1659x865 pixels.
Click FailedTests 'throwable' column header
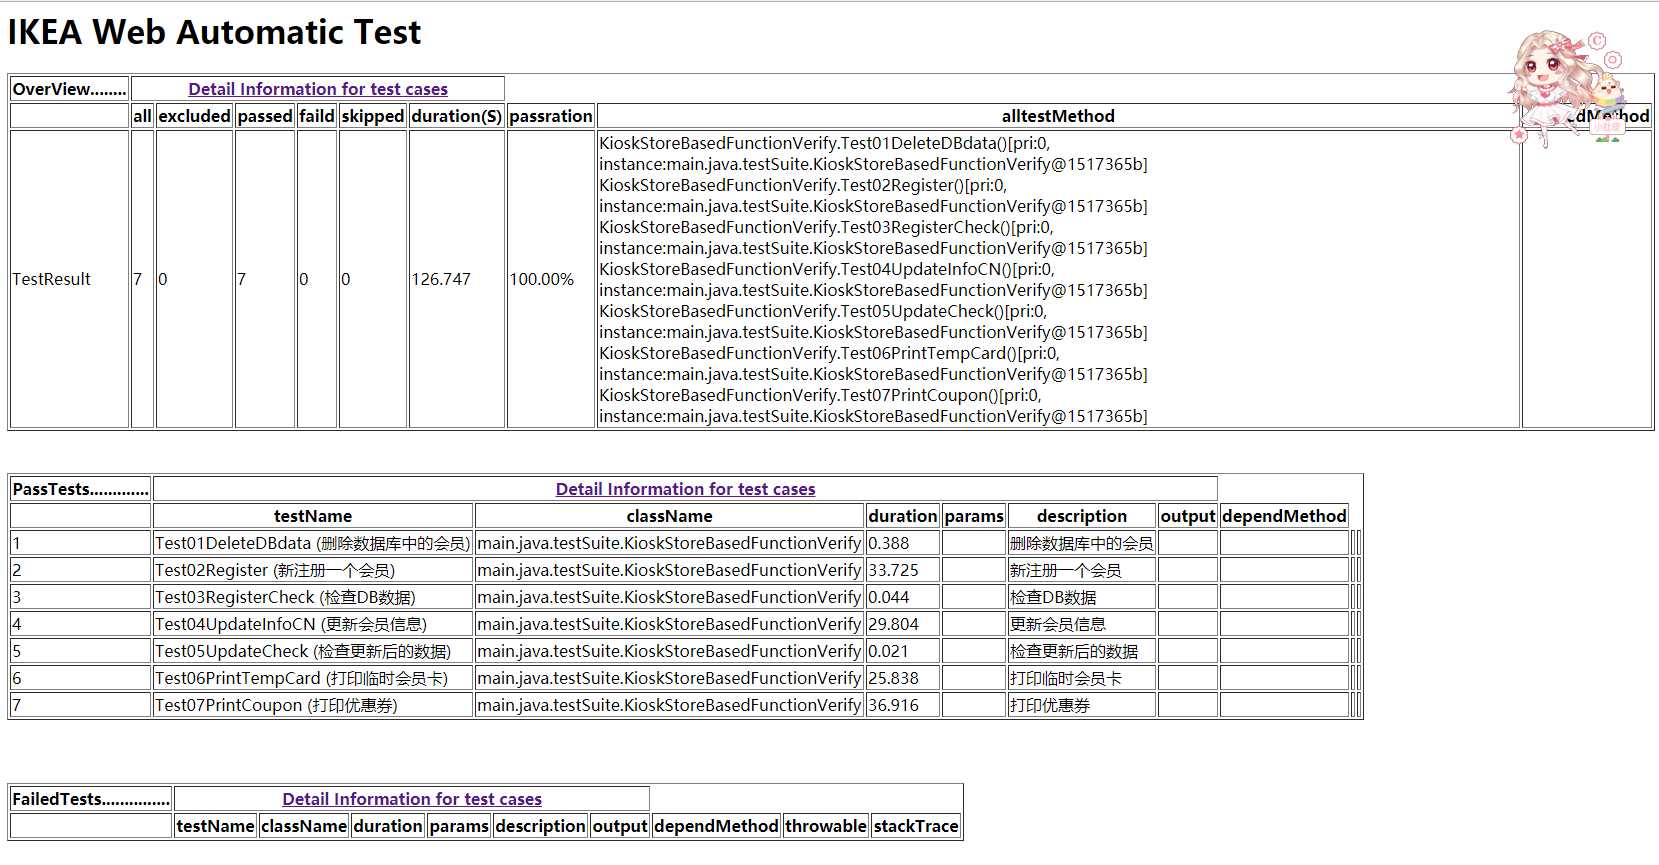click(x=826, y=826)
